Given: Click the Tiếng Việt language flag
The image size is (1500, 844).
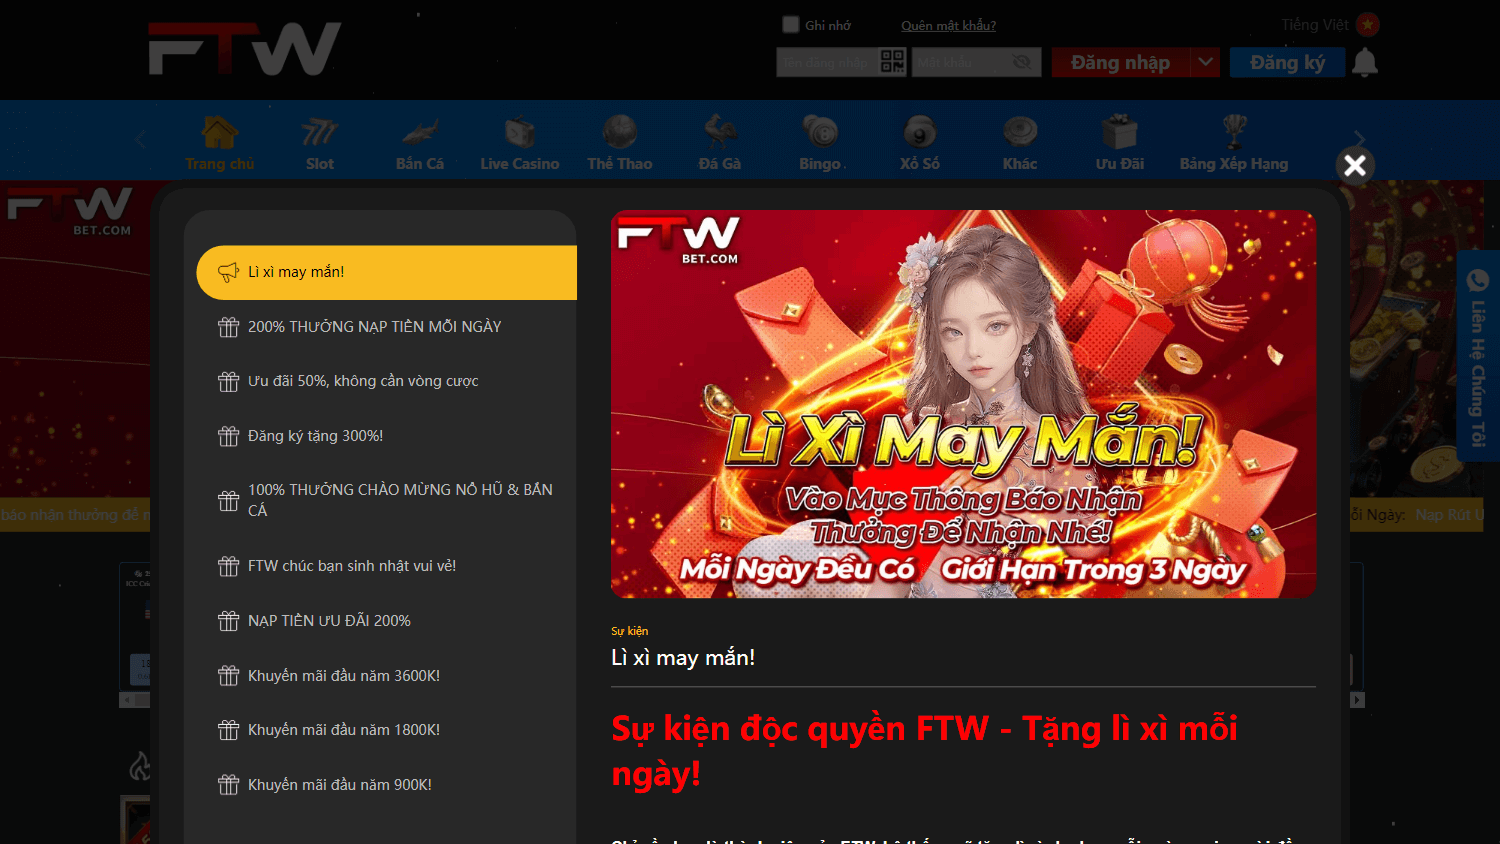Looking at the screenshot, I should coord(1368,25).
